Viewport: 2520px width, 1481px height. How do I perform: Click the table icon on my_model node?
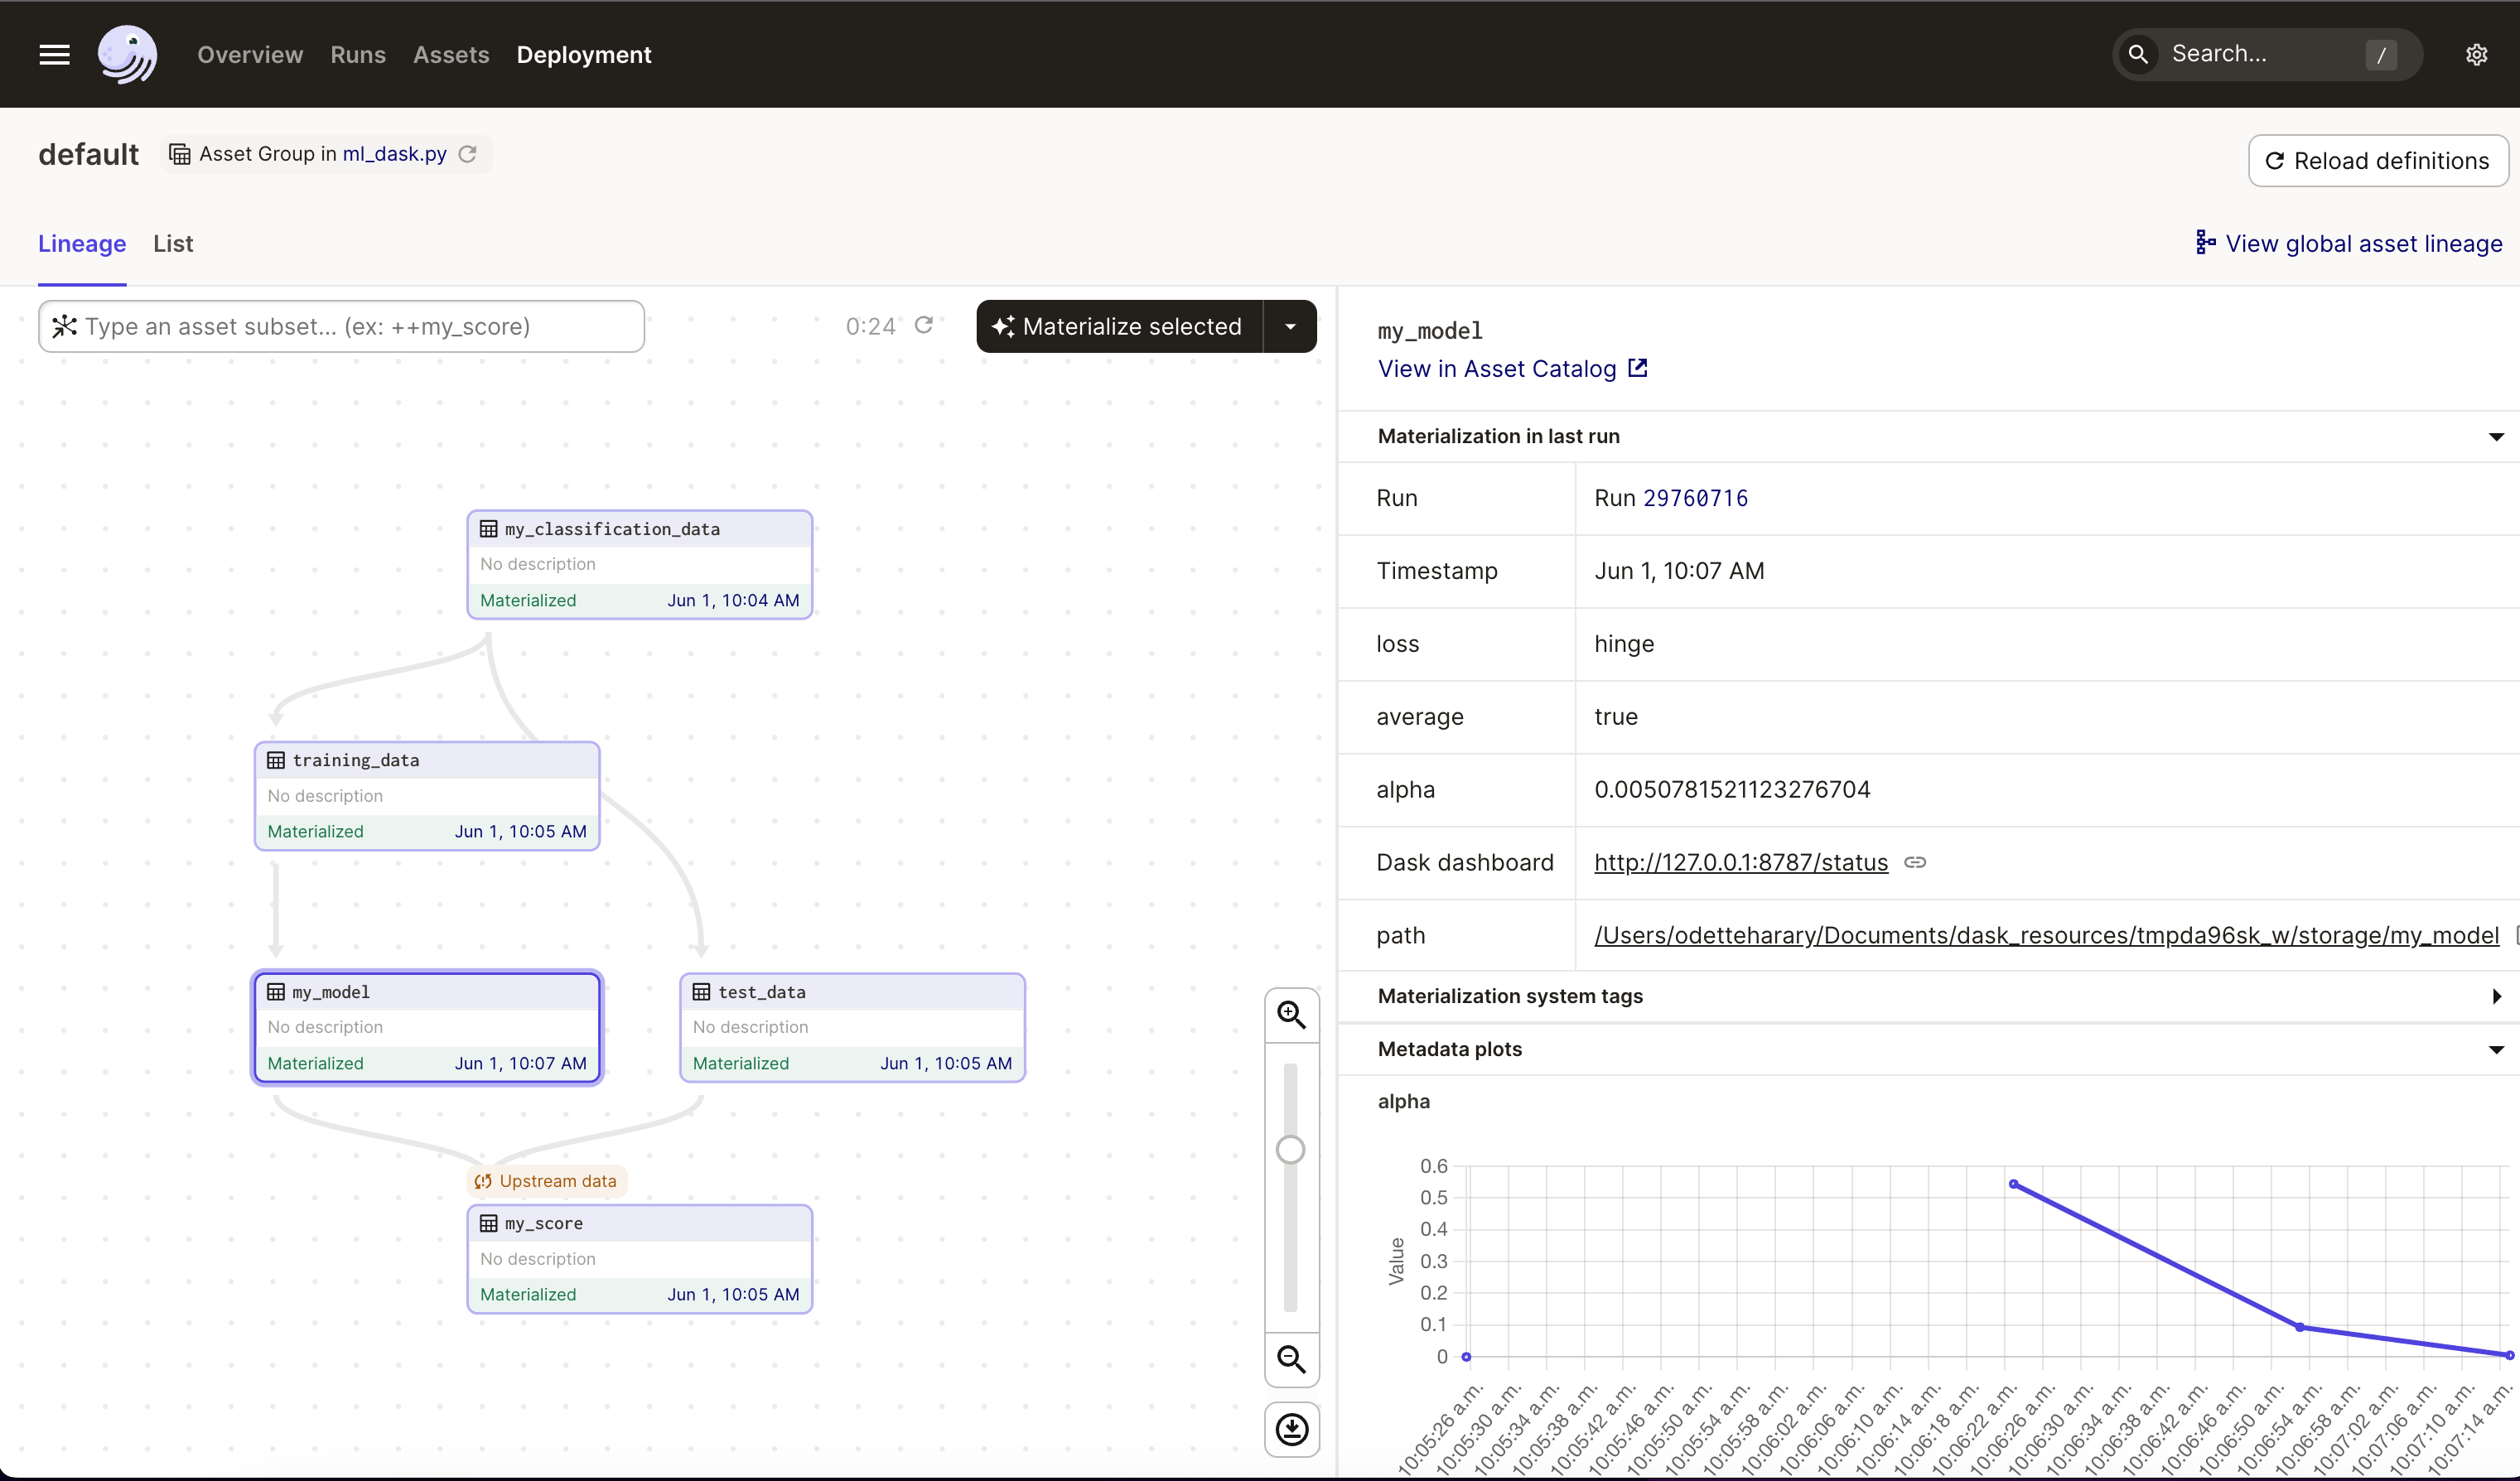coord(276,992)
